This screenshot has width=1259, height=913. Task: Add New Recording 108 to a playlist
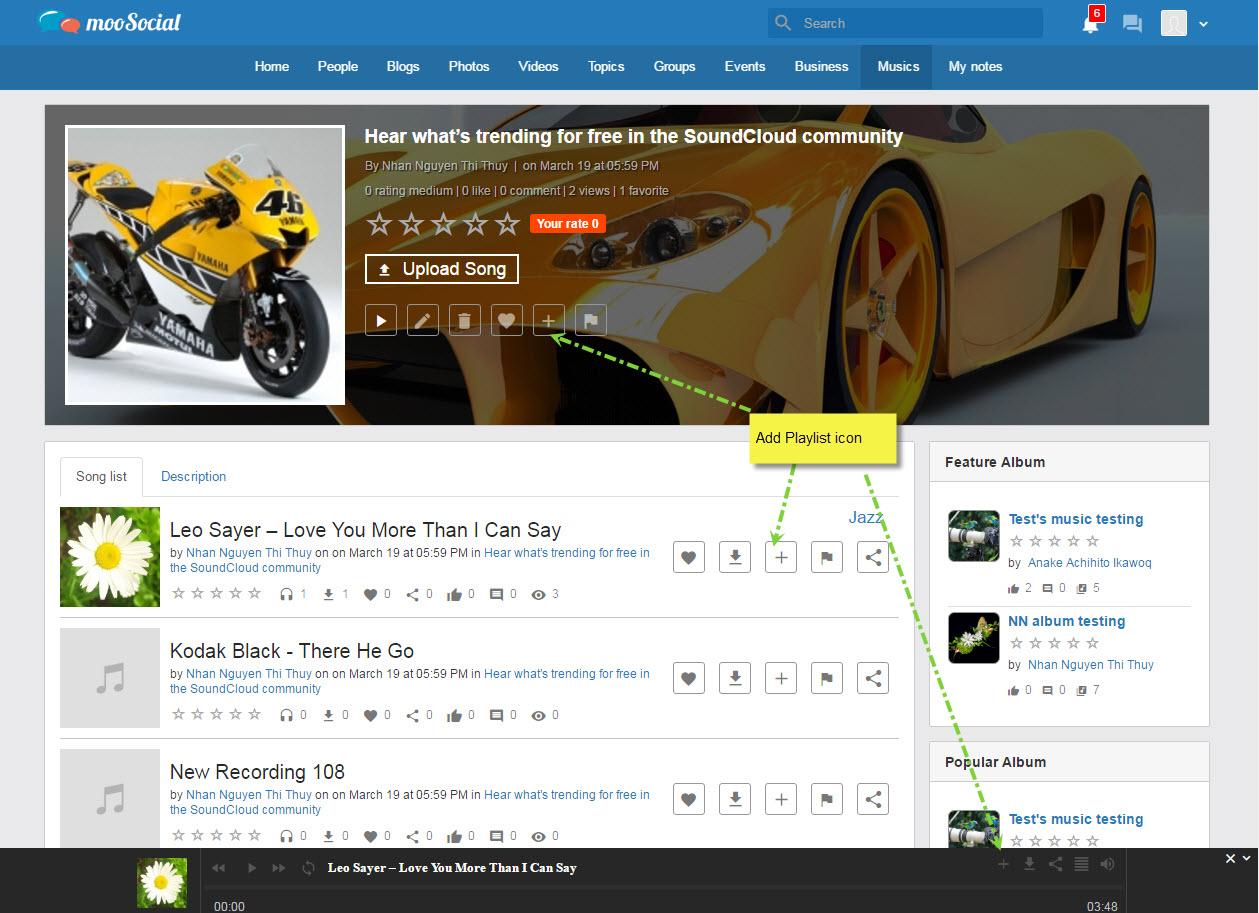(781, 799)
